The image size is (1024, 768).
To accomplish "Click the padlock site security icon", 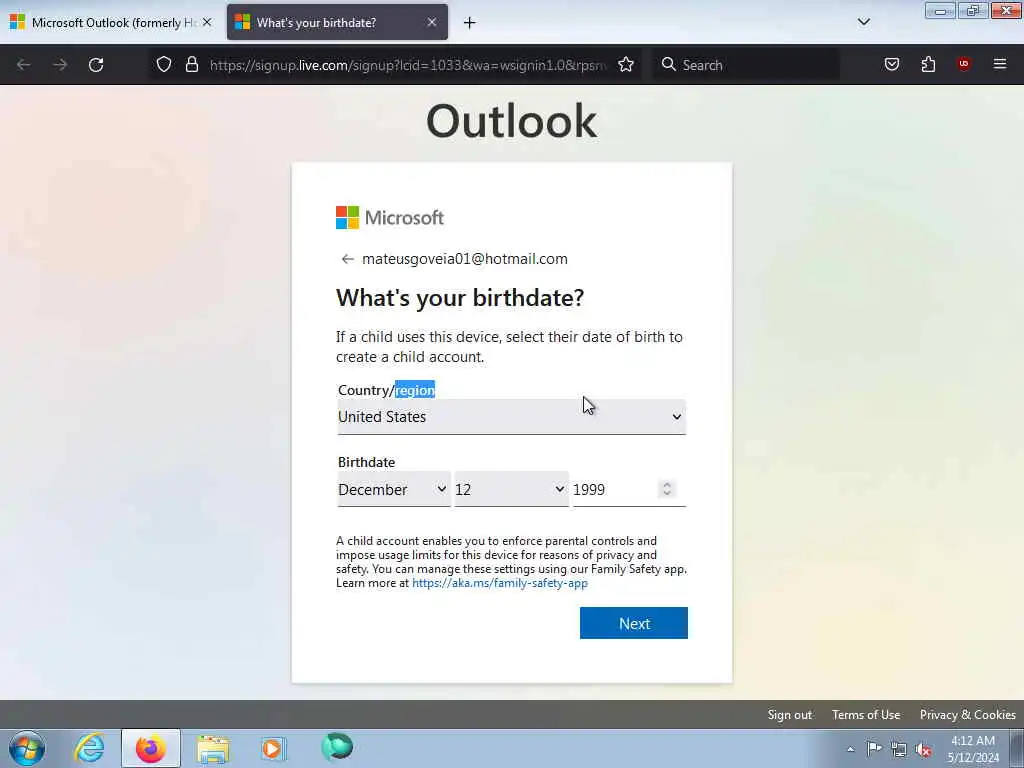I will point(191,64).
